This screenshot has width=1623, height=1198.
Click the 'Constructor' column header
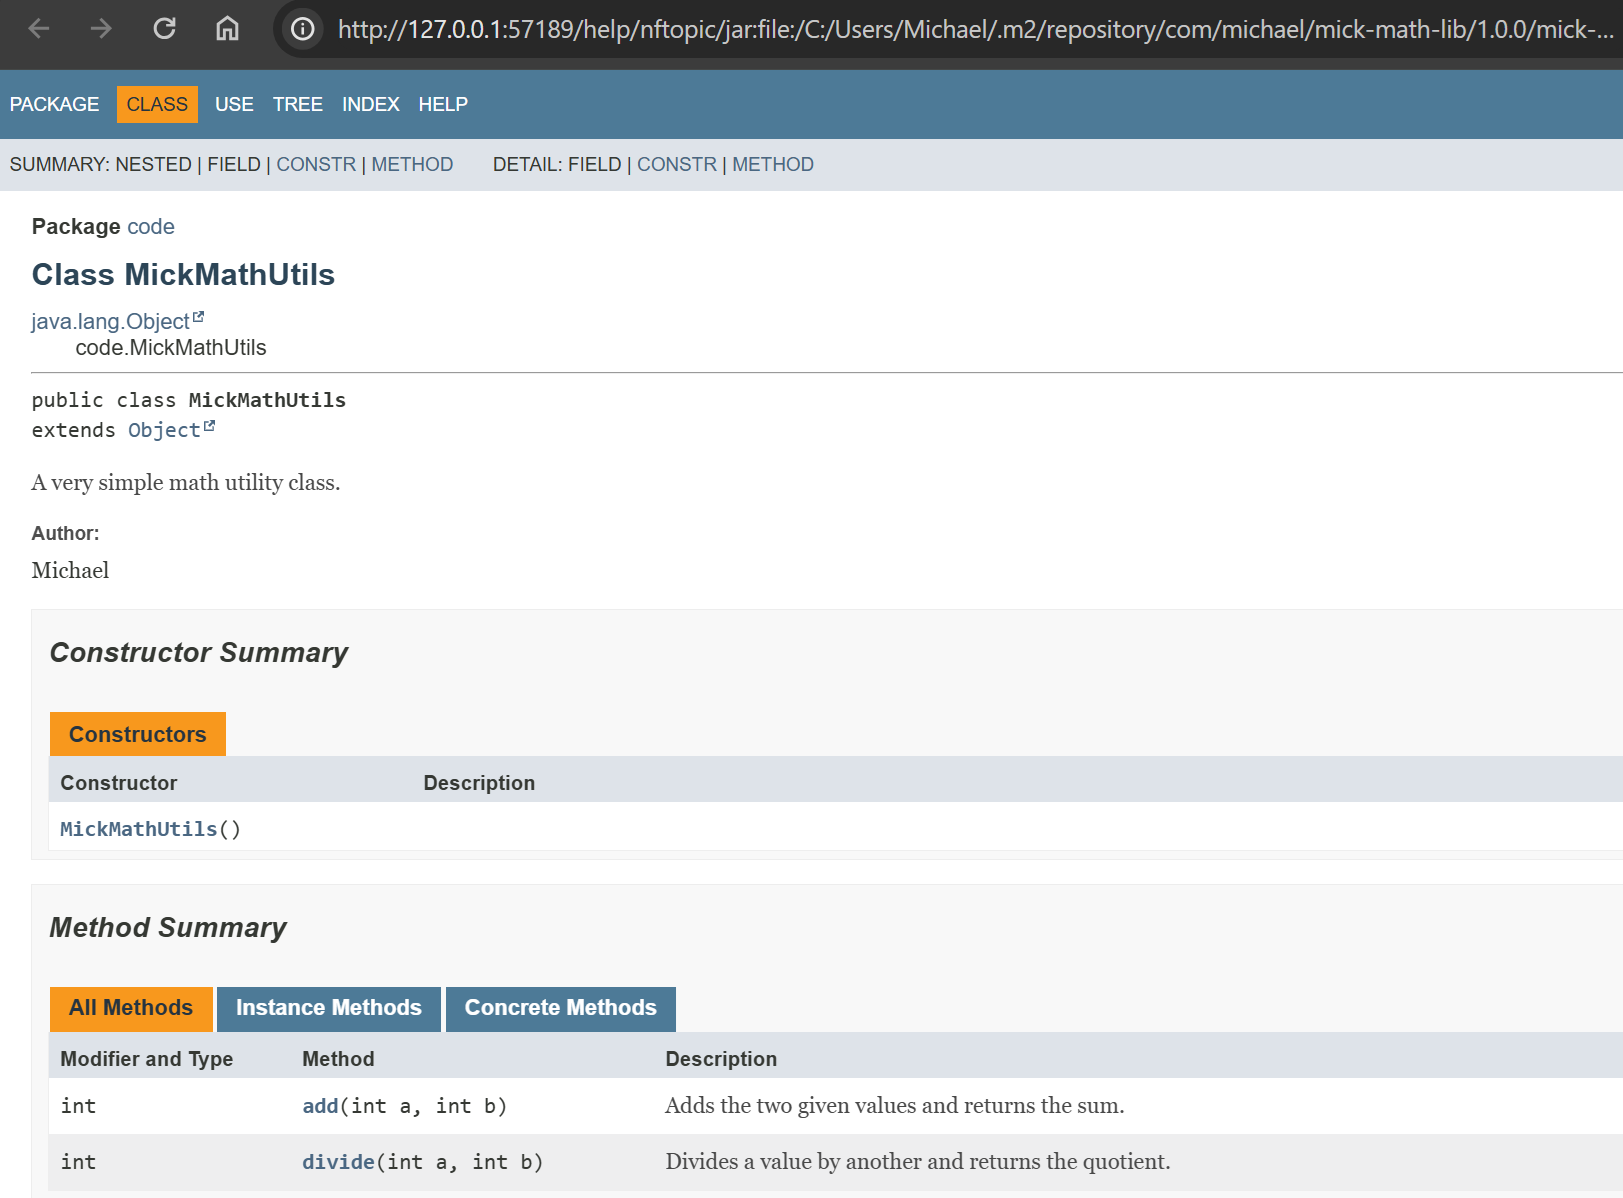[119, 783]
